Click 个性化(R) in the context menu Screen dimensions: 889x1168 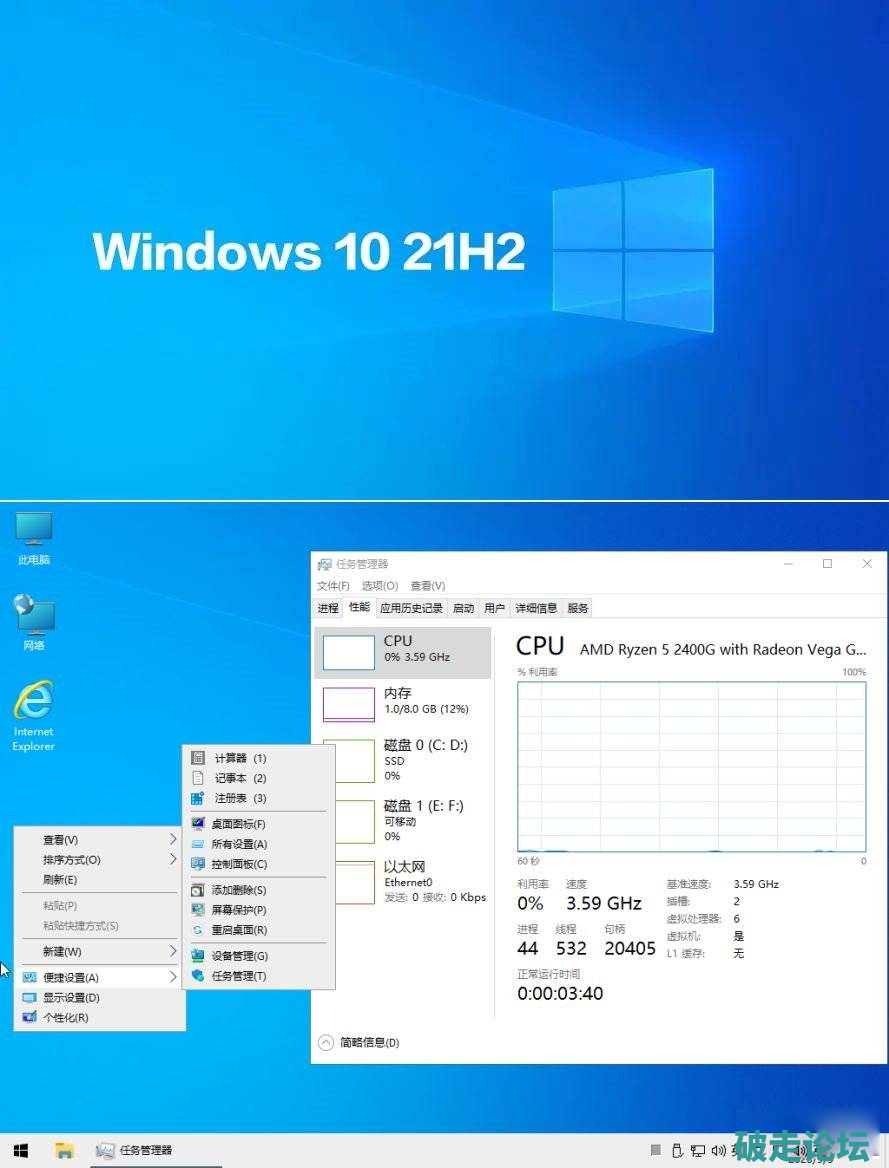[65, 1018]
